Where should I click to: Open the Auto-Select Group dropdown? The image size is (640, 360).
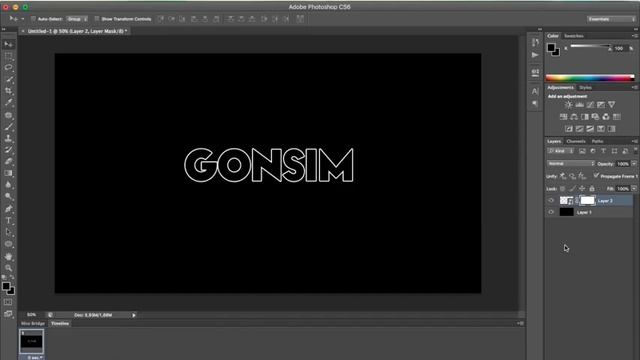coord(77,19)
